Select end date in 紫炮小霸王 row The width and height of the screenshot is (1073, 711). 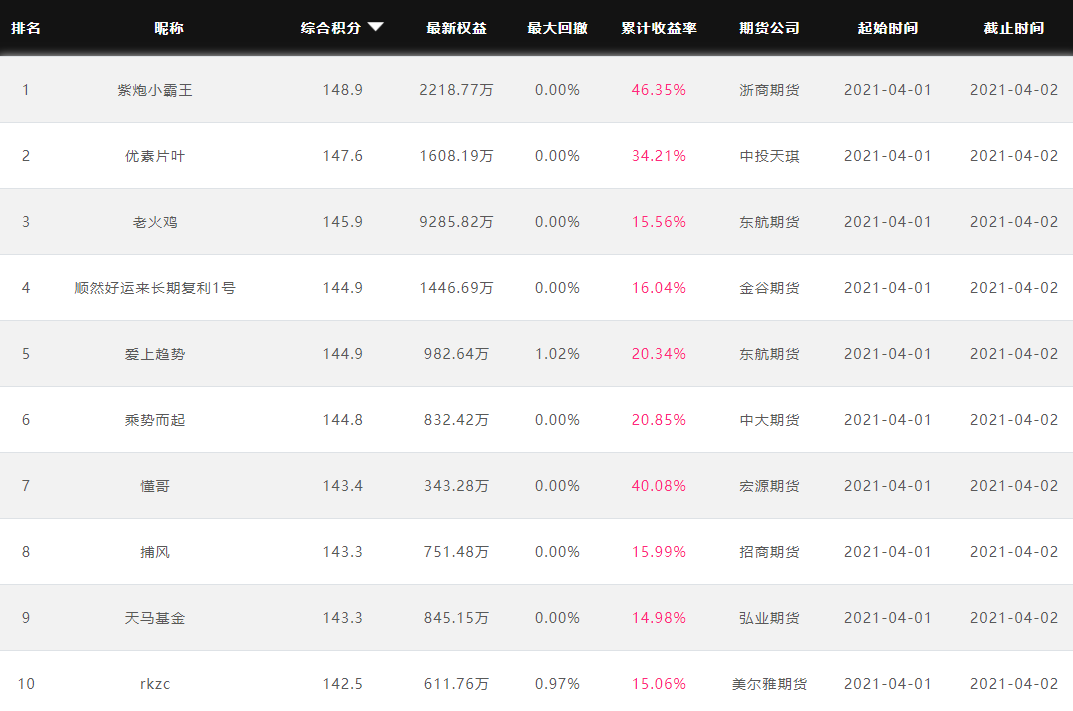1014,90
